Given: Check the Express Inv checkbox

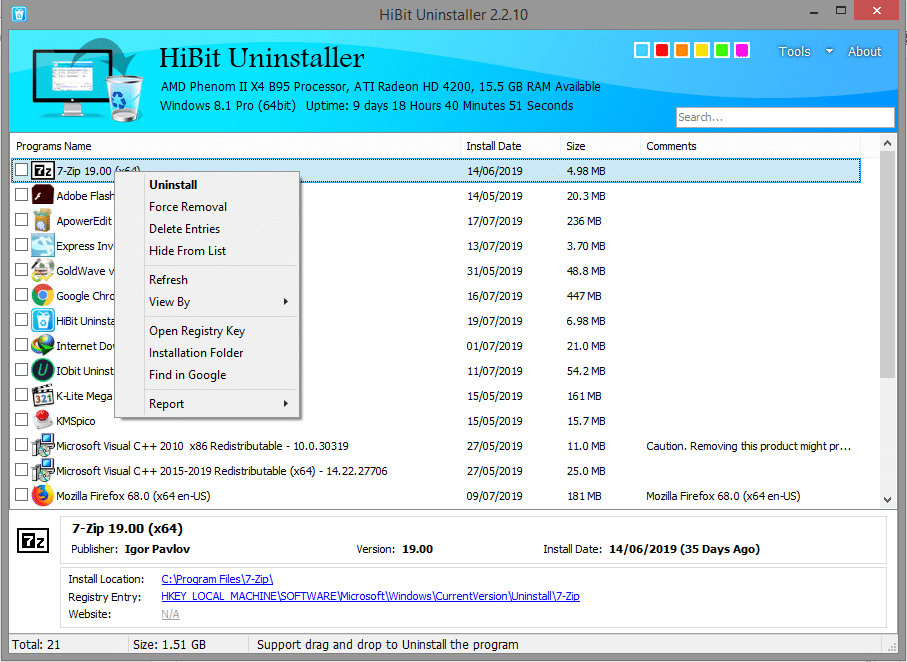Looking at the screenshot, I should pos(21,245).
